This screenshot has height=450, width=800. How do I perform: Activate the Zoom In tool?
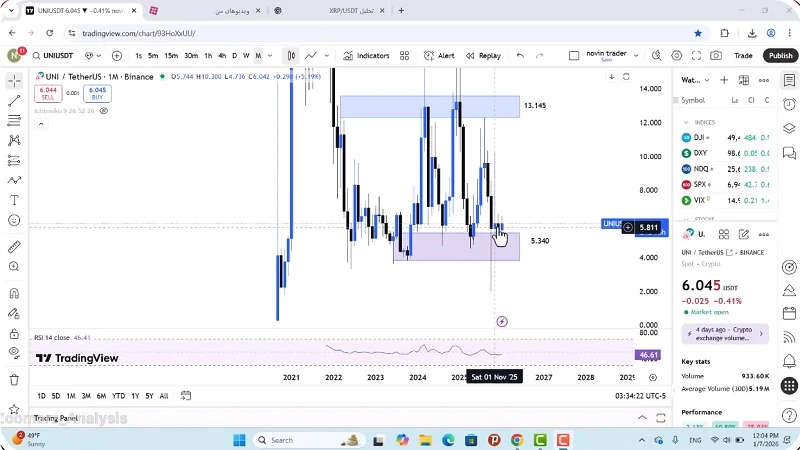click(14, 267)
